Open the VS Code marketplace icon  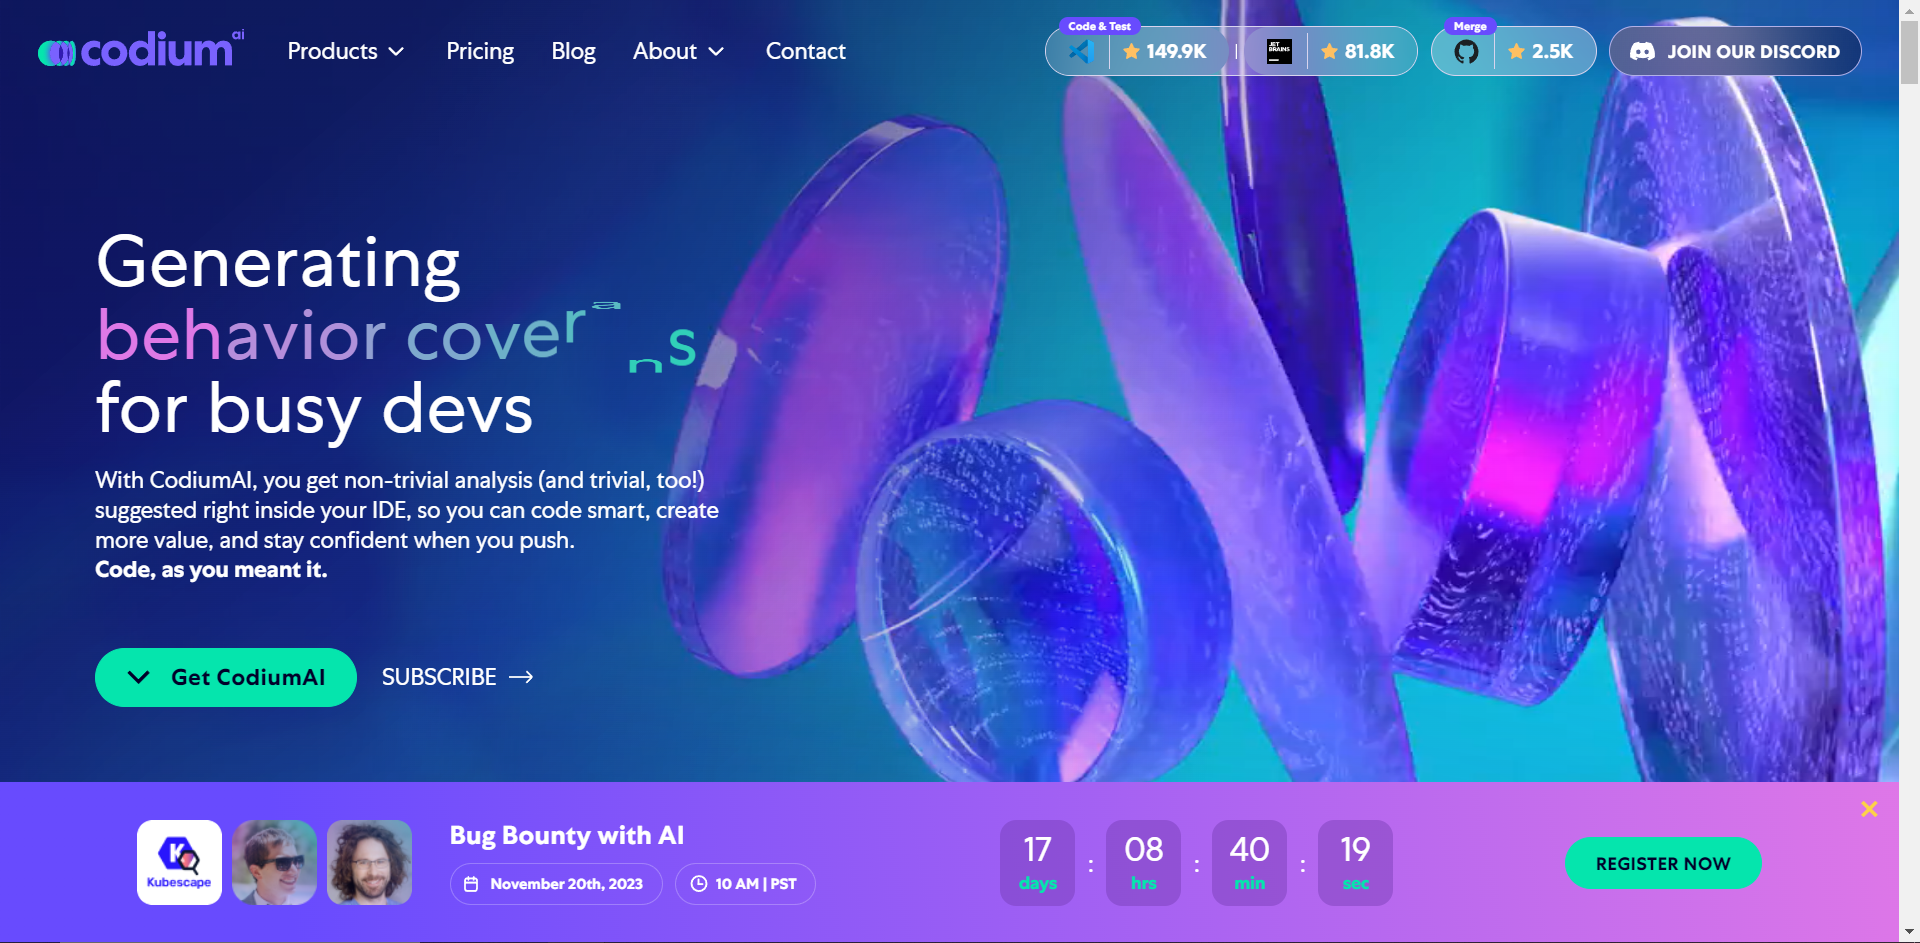(1080, 51)
